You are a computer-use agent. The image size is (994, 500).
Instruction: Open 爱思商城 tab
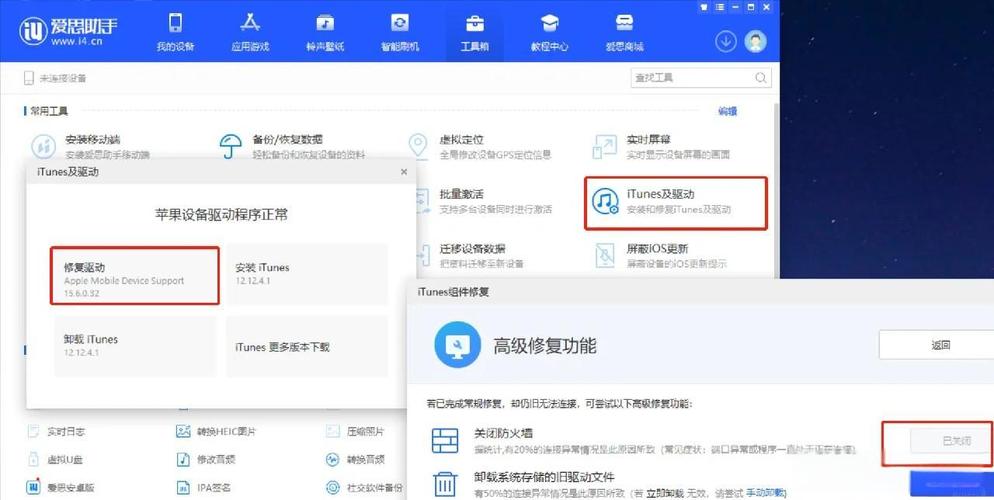click(624, 32)
